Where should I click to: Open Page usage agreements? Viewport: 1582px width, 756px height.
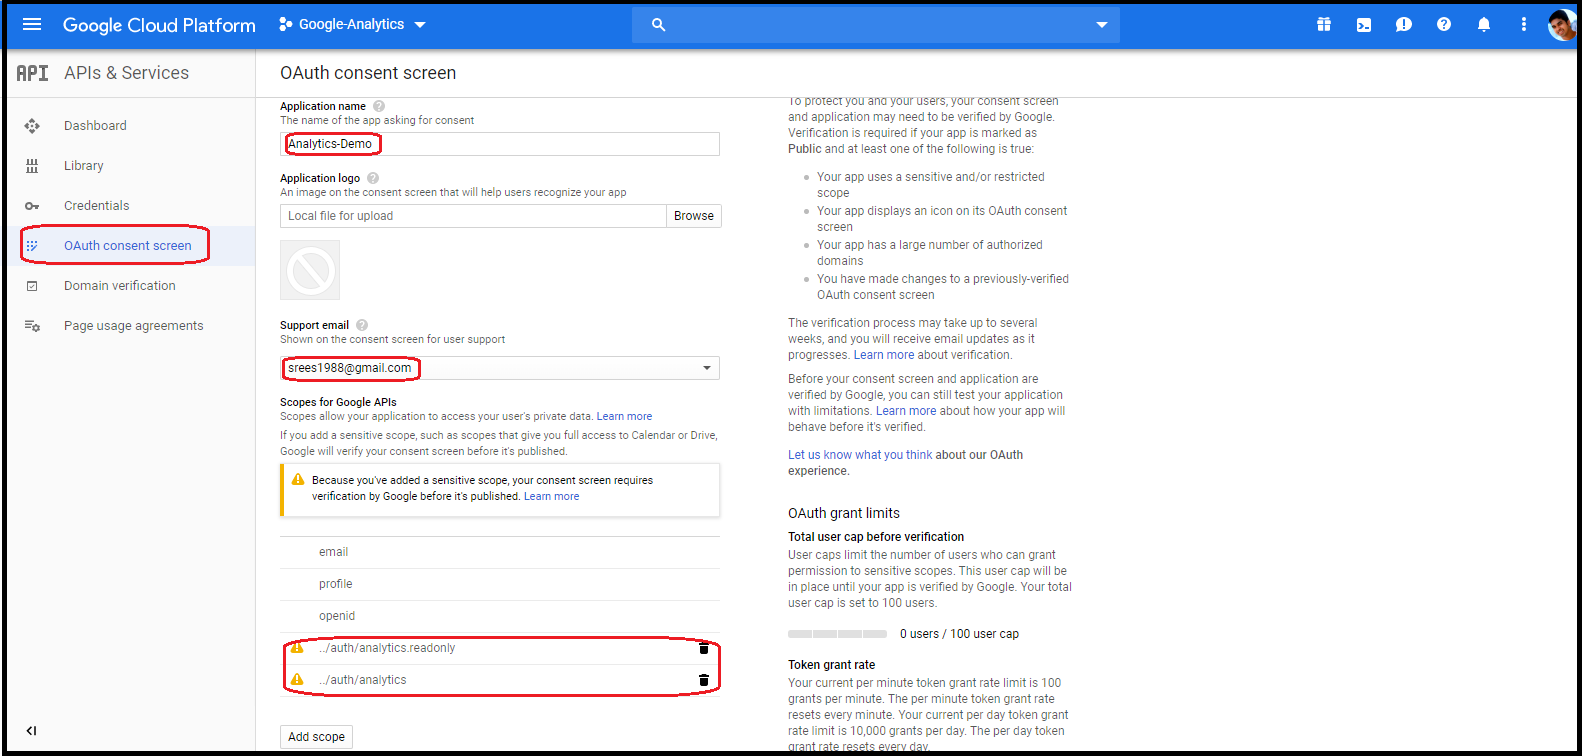pos(134,326)
